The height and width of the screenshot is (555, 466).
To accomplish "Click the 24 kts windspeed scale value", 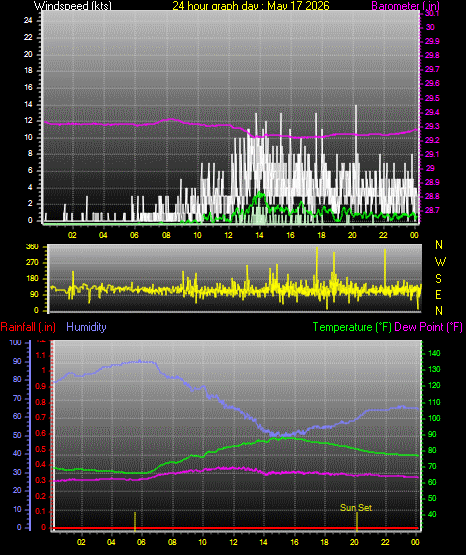I will click(x=28, y=21).
